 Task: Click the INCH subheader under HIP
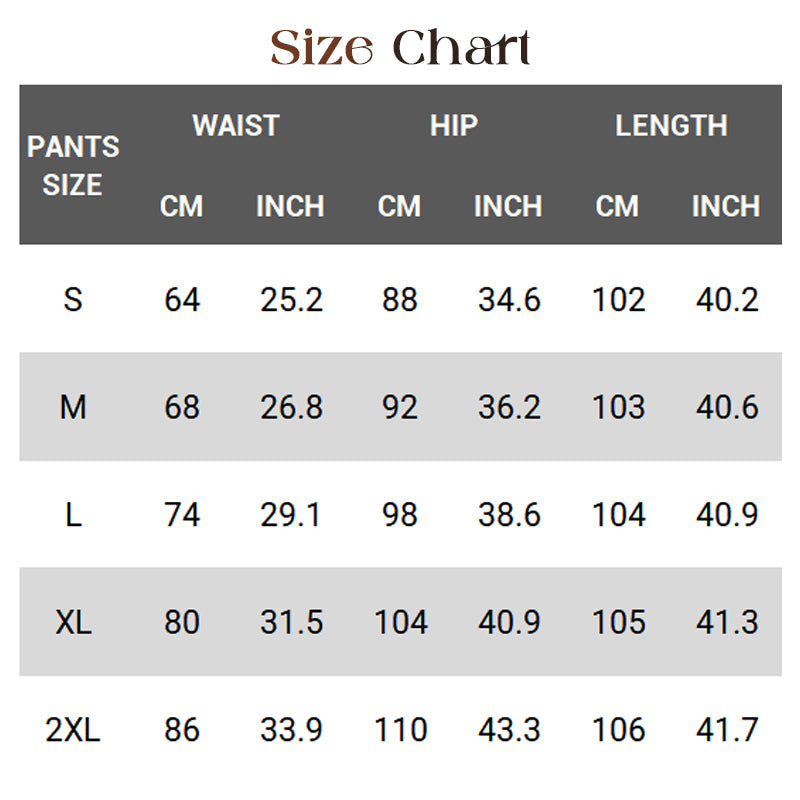(508, 206)
